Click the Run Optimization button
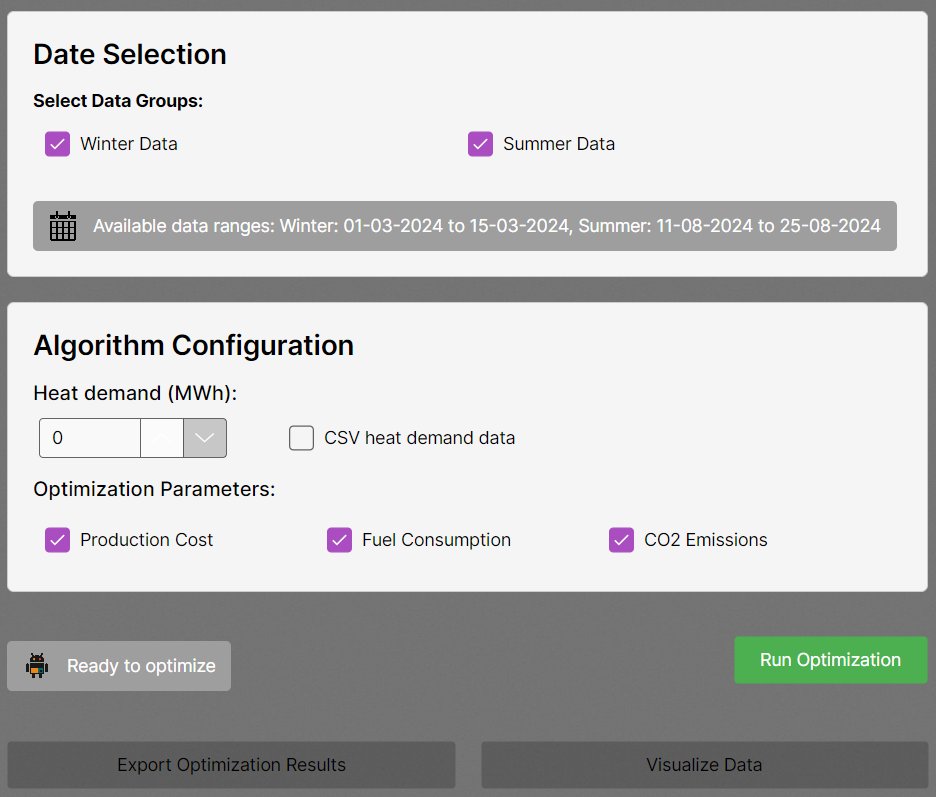This screenshot has width=936, height=797. pos(830,660)
